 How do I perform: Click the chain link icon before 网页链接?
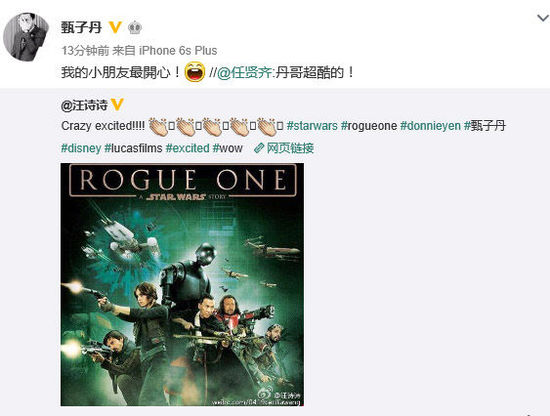coord(259,148)
